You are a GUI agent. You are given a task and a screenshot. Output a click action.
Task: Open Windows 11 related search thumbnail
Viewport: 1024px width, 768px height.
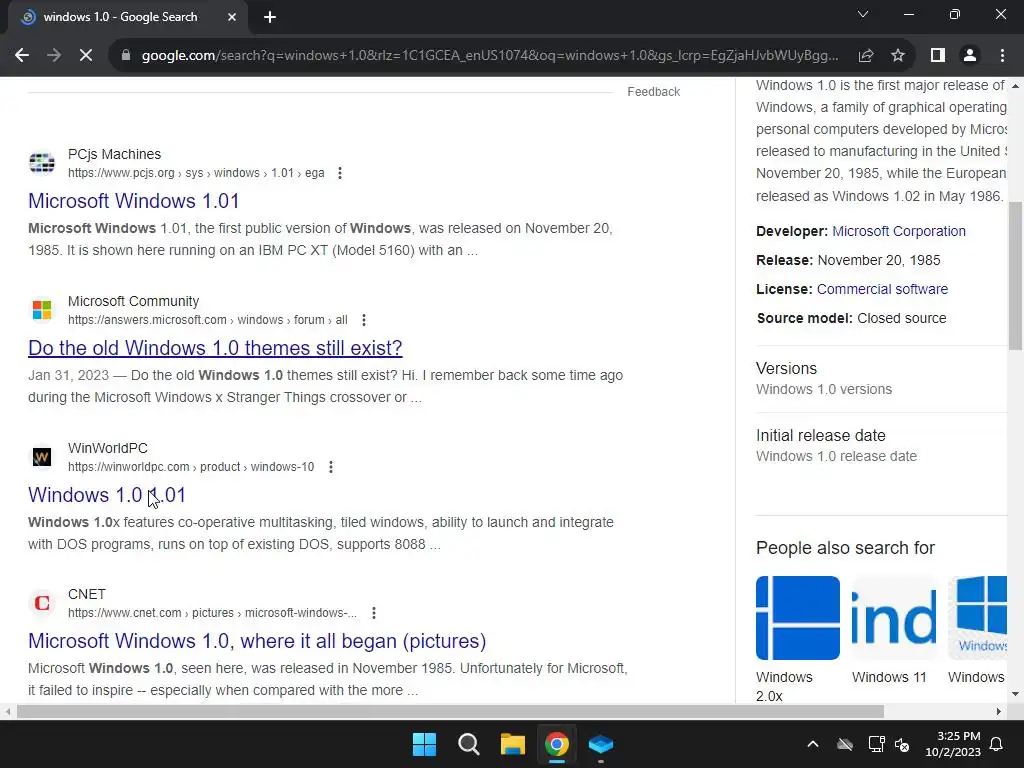pyautogui.click(x=893, y=618)
